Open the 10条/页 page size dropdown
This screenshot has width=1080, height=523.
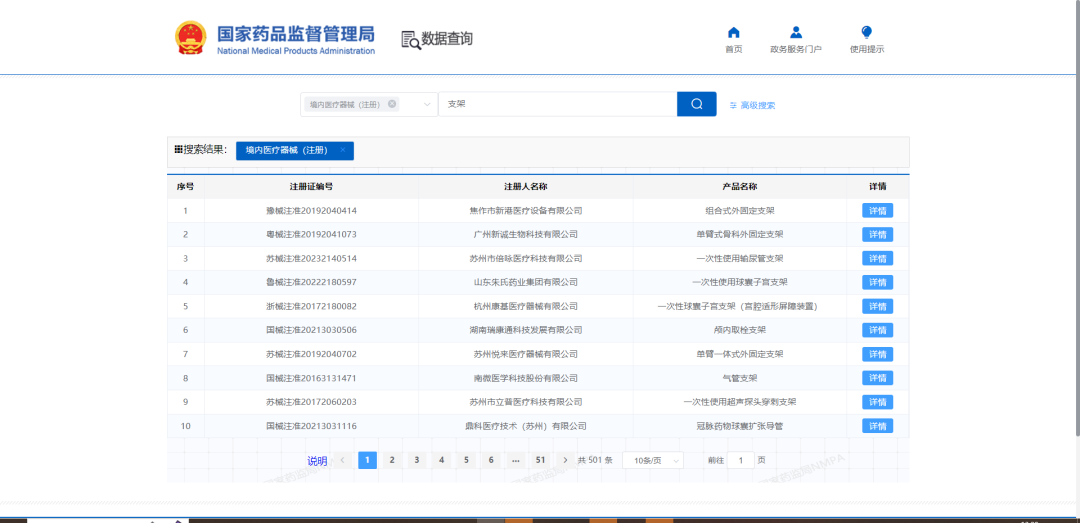pyautogui.click(x=652, y=460)
